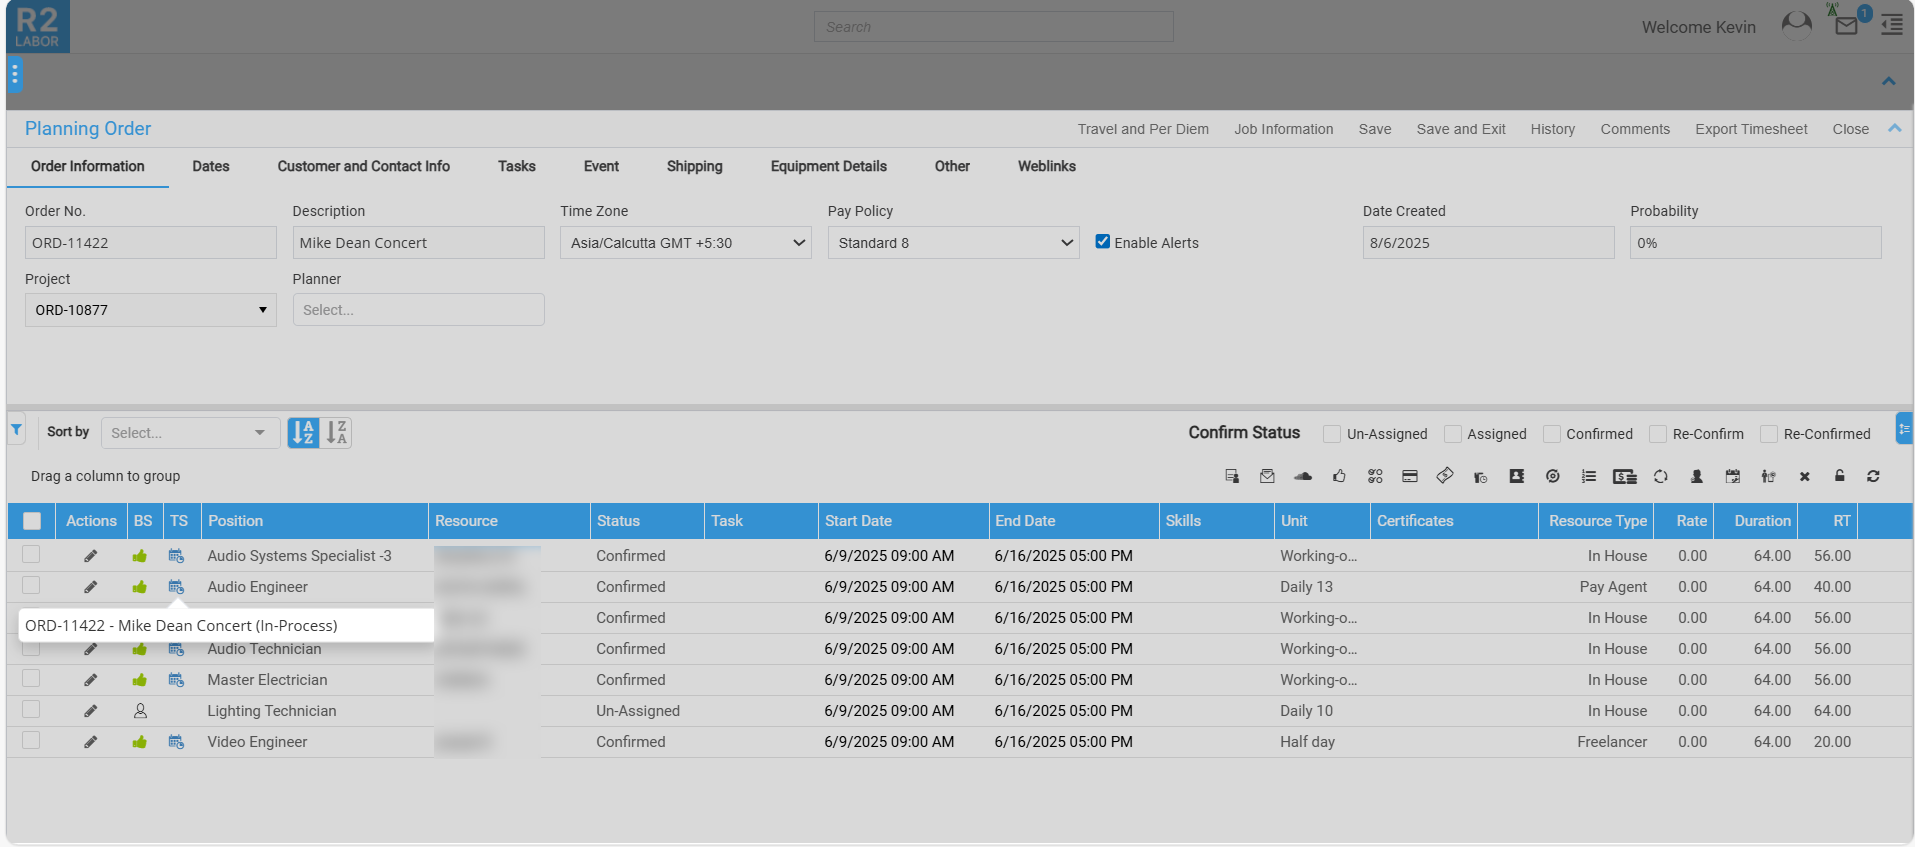The height and width of the screenshot is (847, 1915).
Task: Click the thumbs-up icon in grid toolbar
Action: click(1339, 476)
